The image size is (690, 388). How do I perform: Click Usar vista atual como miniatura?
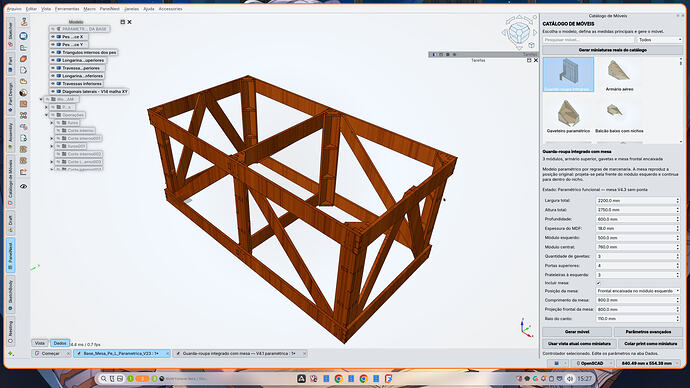pos(579,344)
